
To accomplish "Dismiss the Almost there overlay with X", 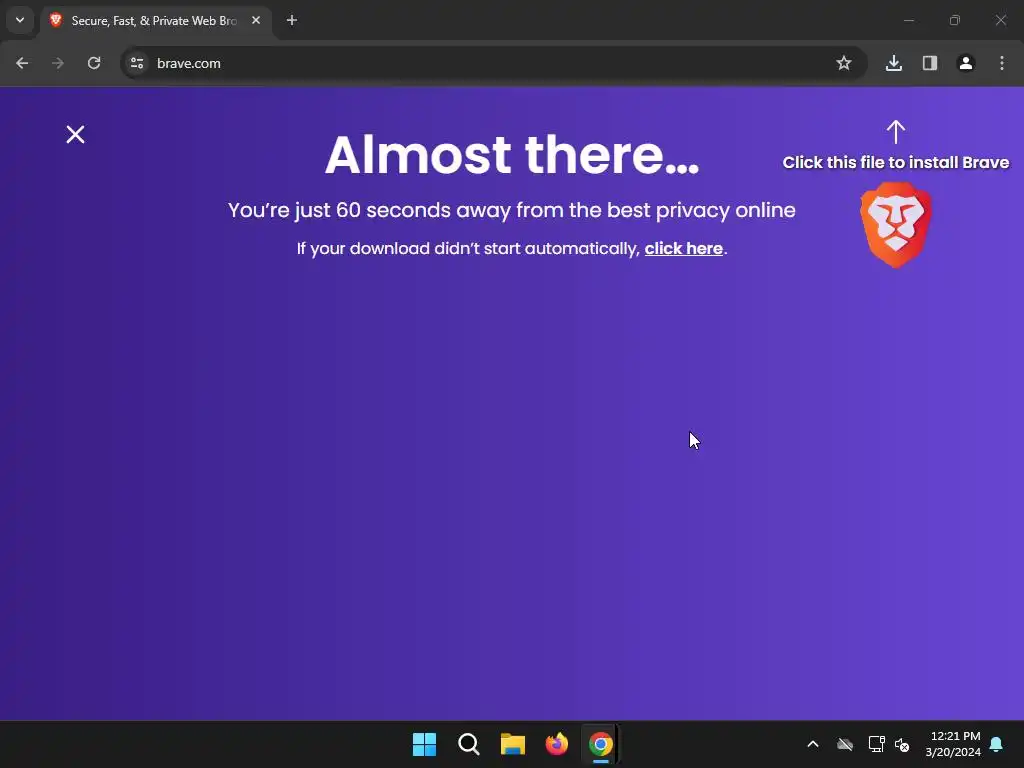I will (x=75, y=135).
